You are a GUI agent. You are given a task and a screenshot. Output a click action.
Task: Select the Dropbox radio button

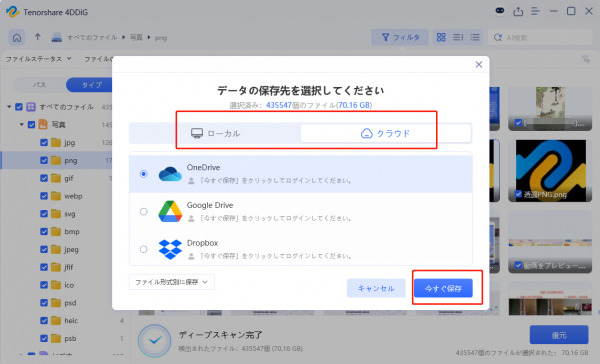click(x=143, y=249)
